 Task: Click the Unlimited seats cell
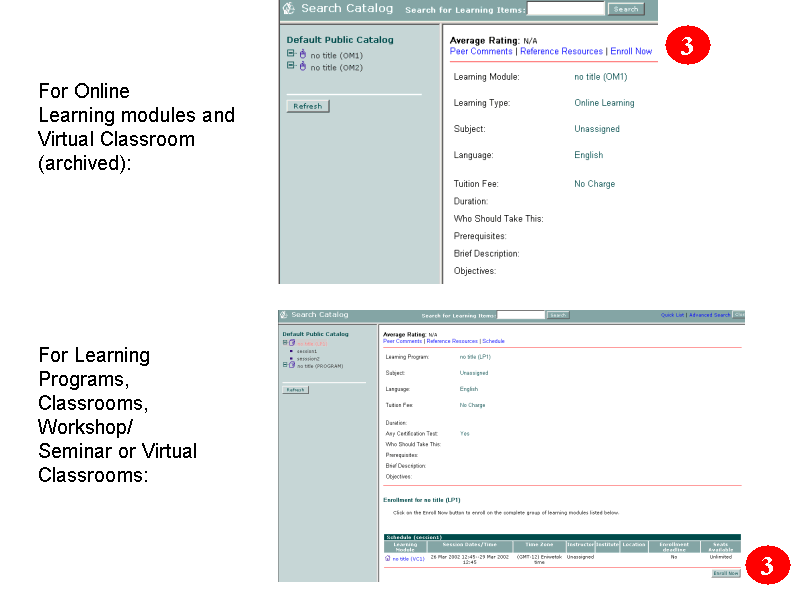click(x=721, y=557)
